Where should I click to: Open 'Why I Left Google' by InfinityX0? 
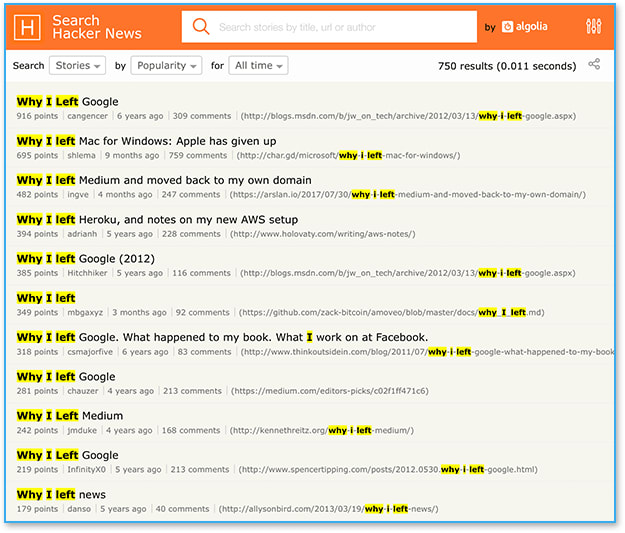(x=67, y=455)
